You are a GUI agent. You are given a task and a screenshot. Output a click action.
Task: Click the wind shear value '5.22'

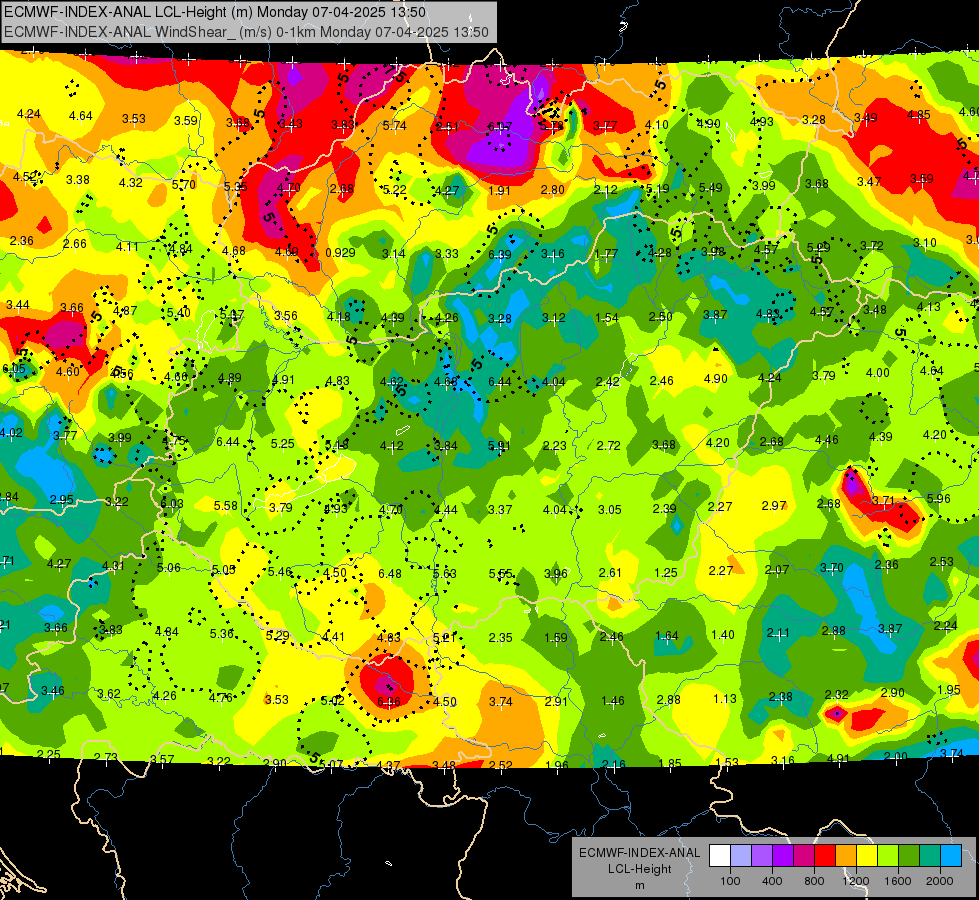tap(395, 189)
